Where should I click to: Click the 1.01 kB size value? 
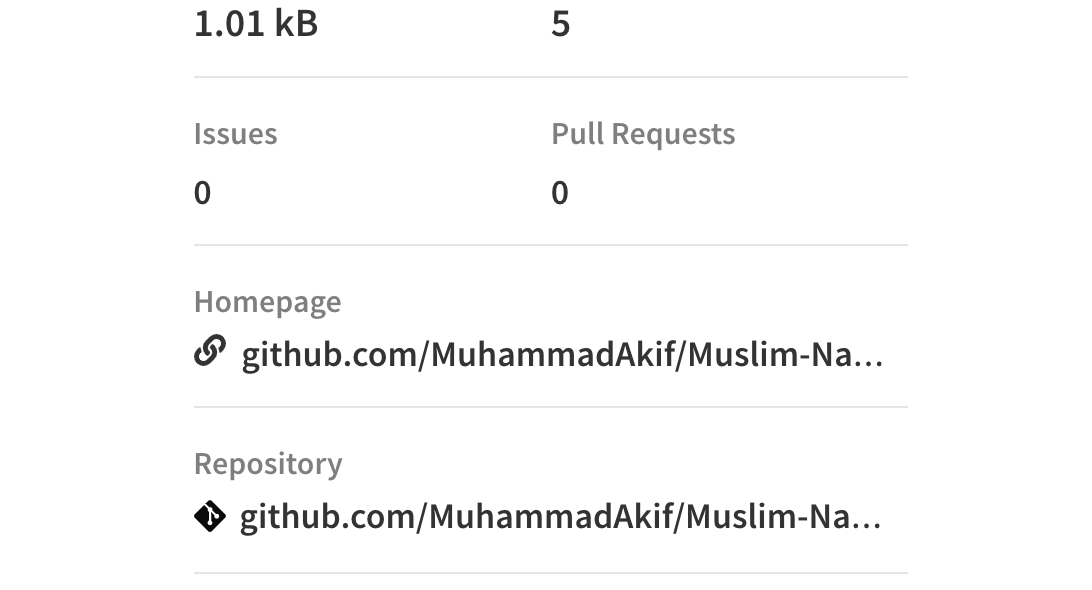(x=254, y=22)
